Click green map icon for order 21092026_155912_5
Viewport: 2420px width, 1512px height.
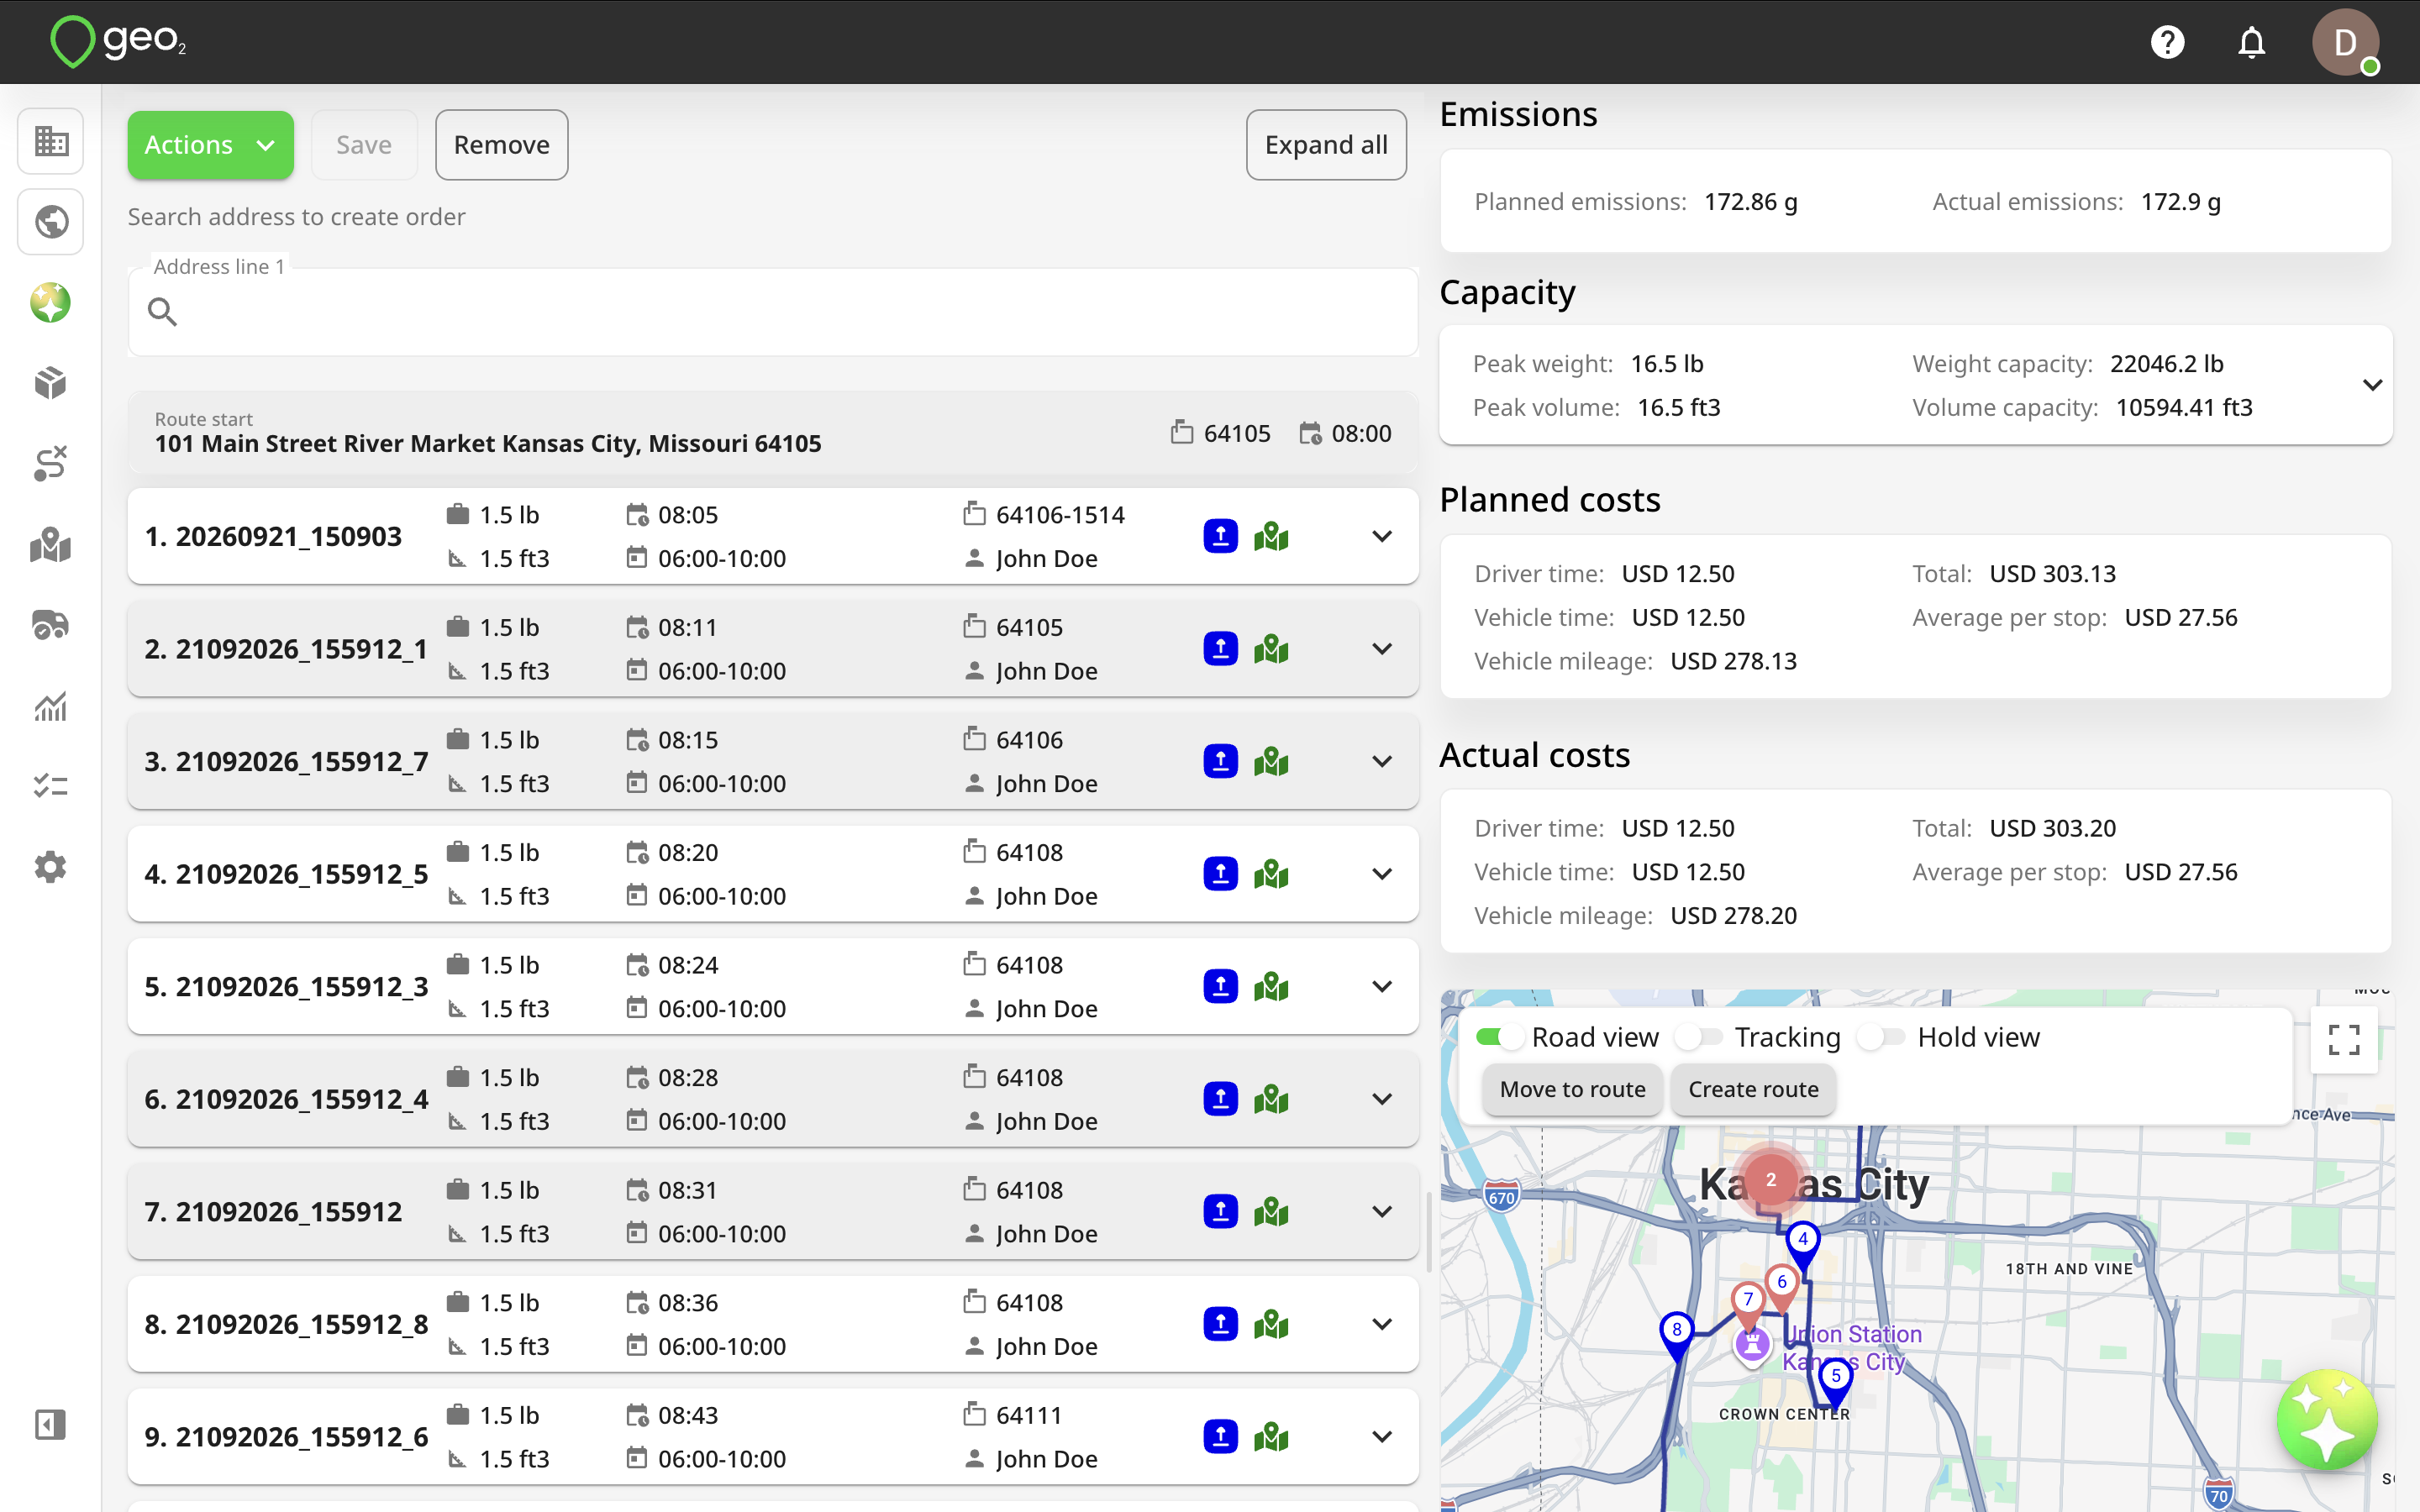1271,874
